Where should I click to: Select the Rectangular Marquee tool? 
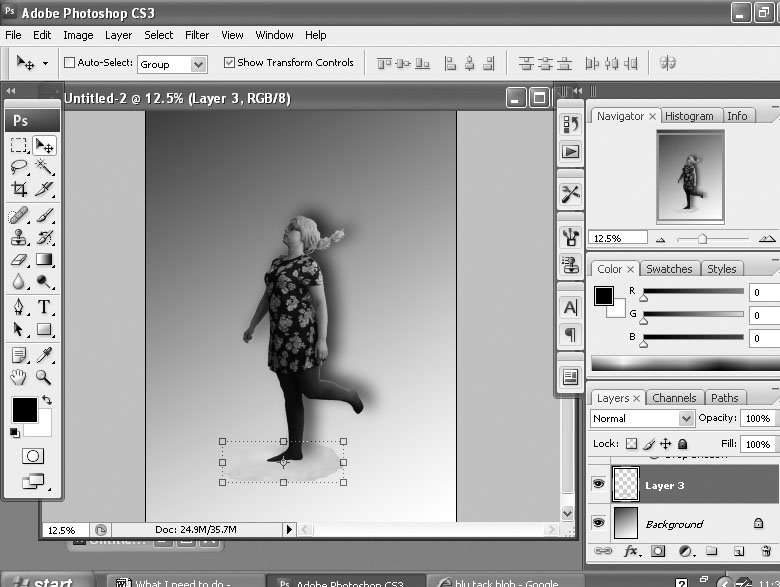click(x=18, y=145)
